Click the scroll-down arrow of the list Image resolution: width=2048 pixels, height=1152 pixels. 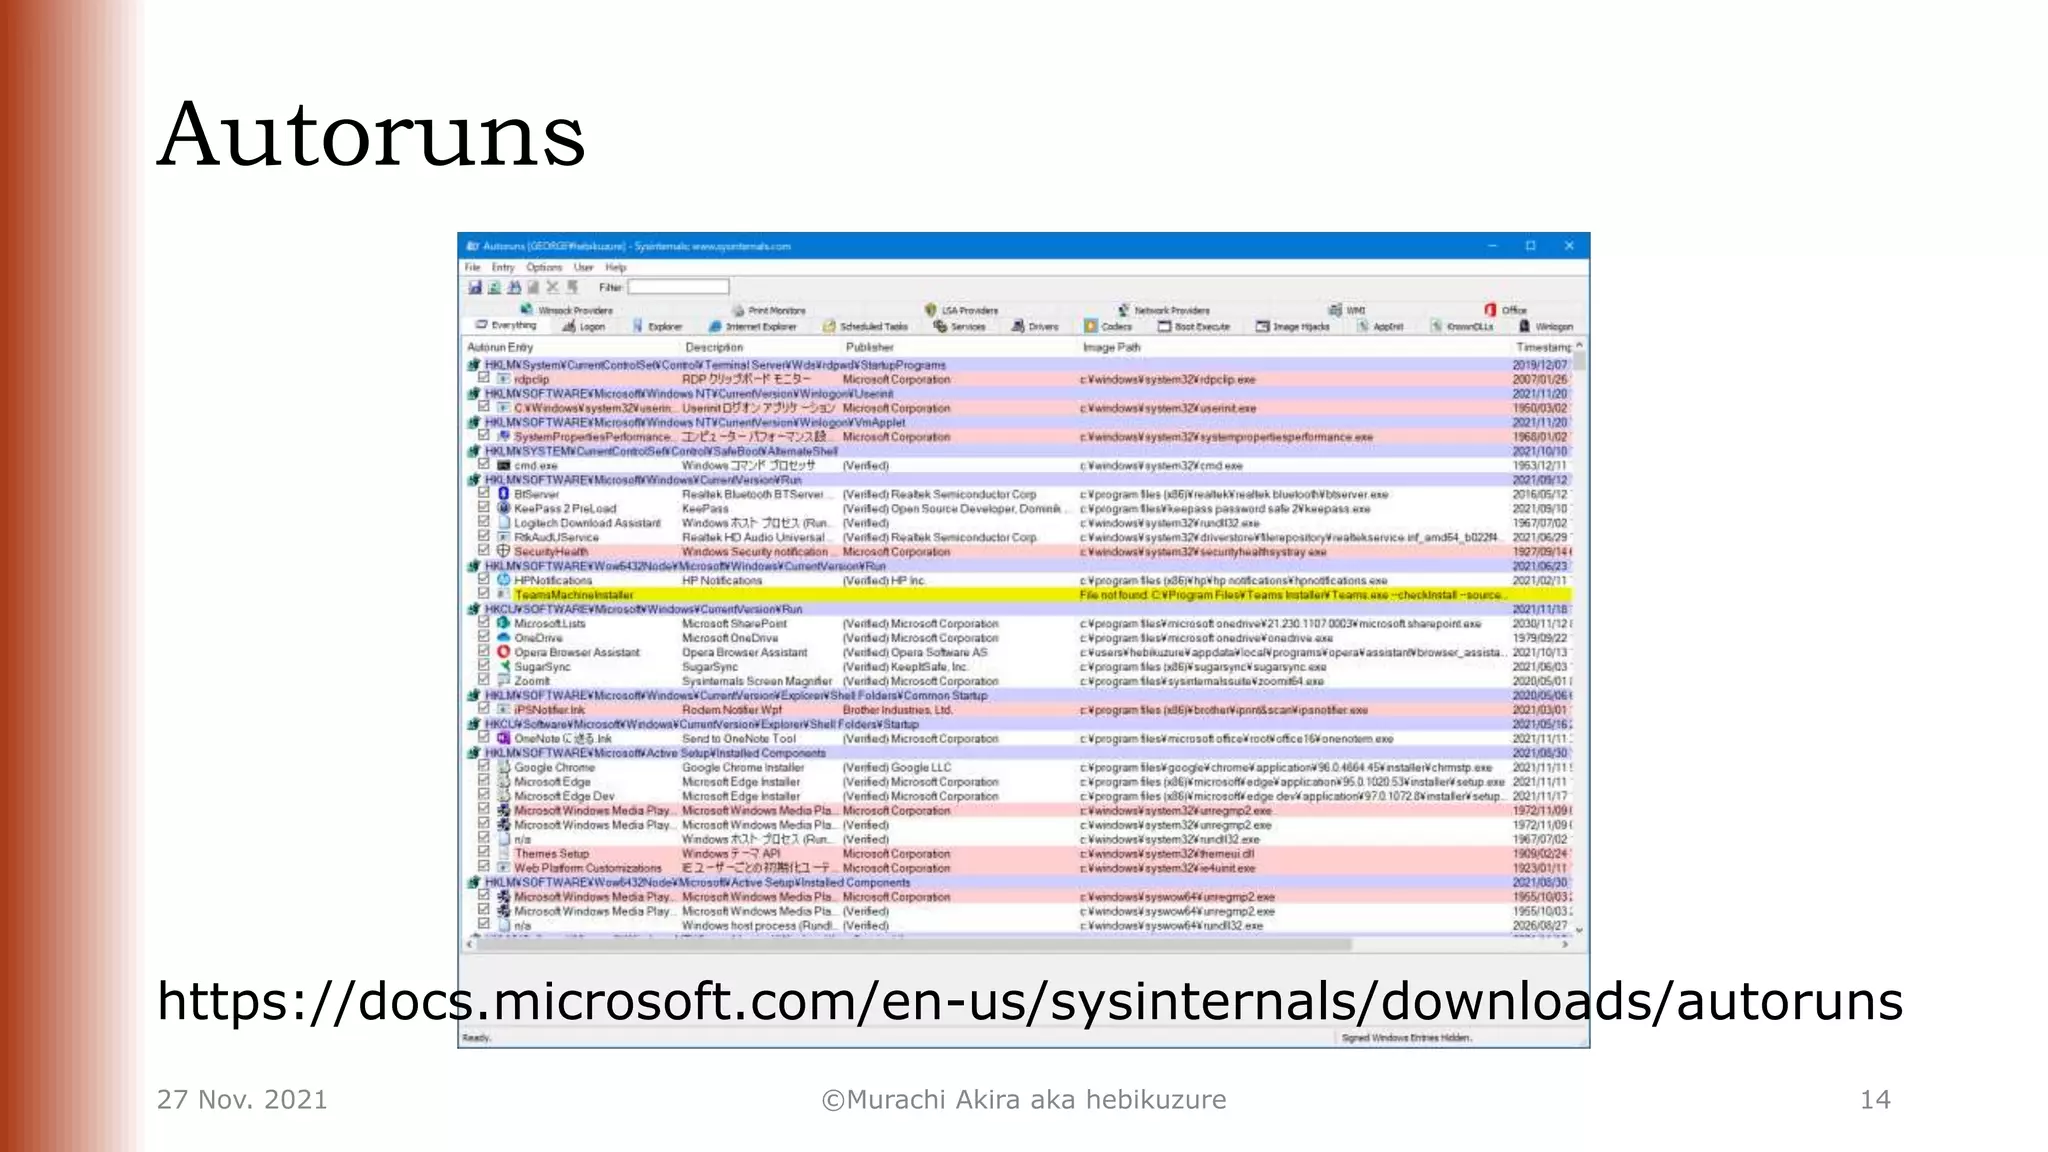(x=1579, y=930)
